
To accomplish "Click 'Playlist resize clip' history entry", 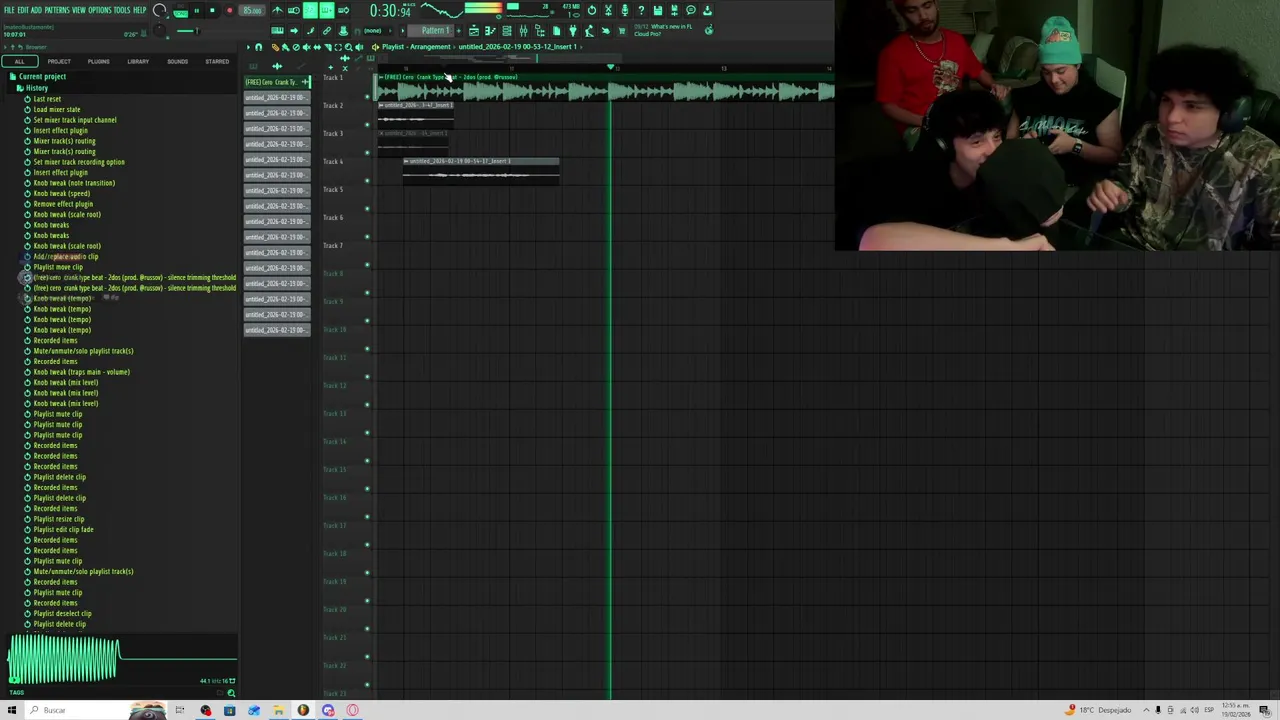I will pos(59,519).
